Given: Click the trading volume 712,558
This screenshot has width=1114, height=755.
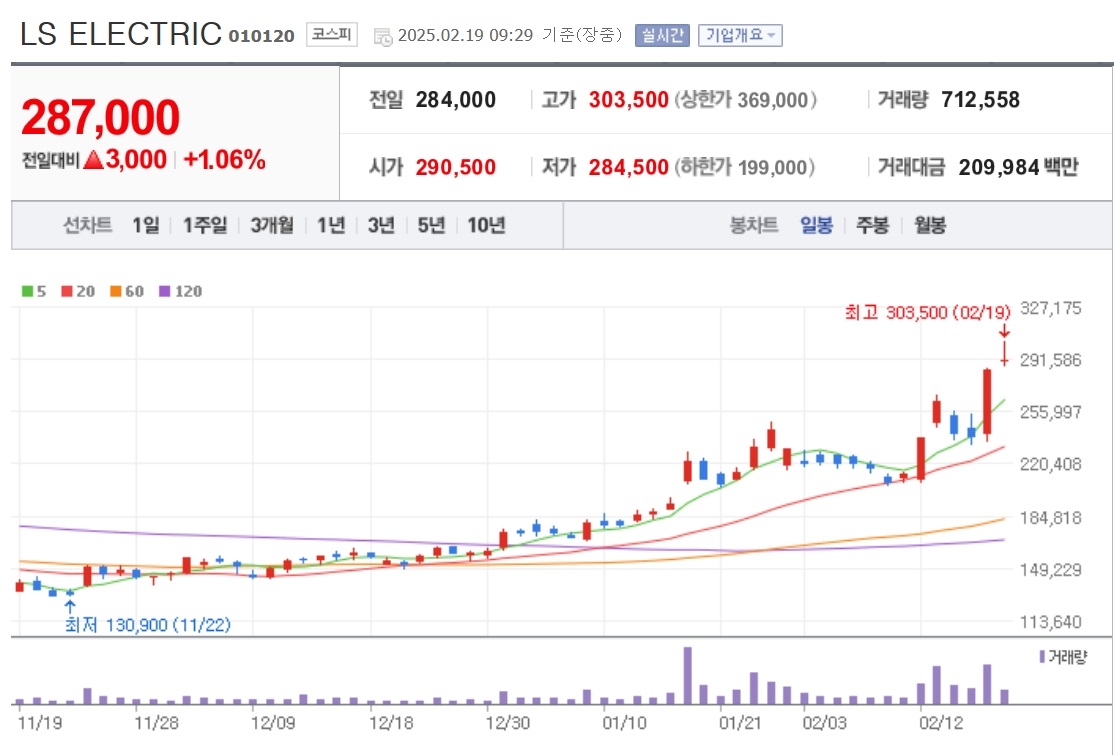Looking at the screenshot, I should click(x=980, y=99).
